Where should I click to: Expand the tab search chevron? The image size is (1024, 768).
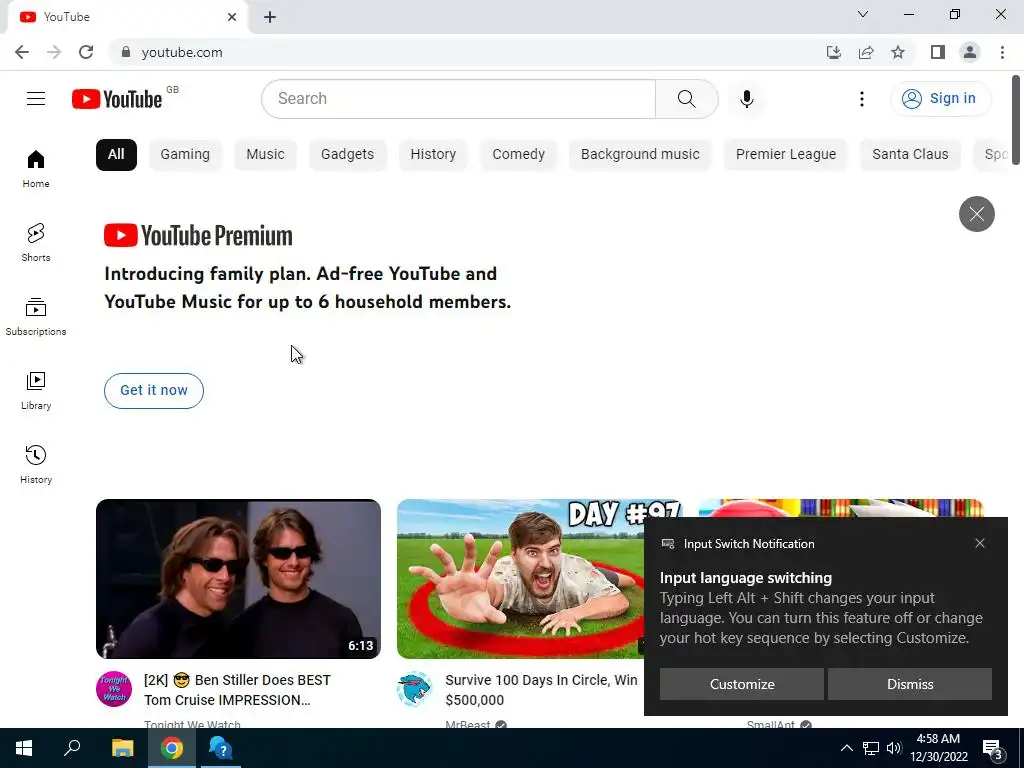(863, 14)
